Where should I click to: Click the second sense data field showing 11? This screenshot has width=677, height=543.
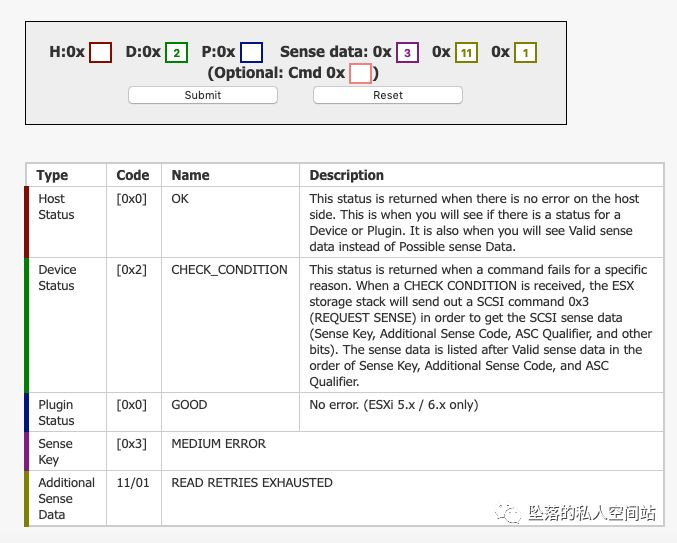(x=466, y=52)
